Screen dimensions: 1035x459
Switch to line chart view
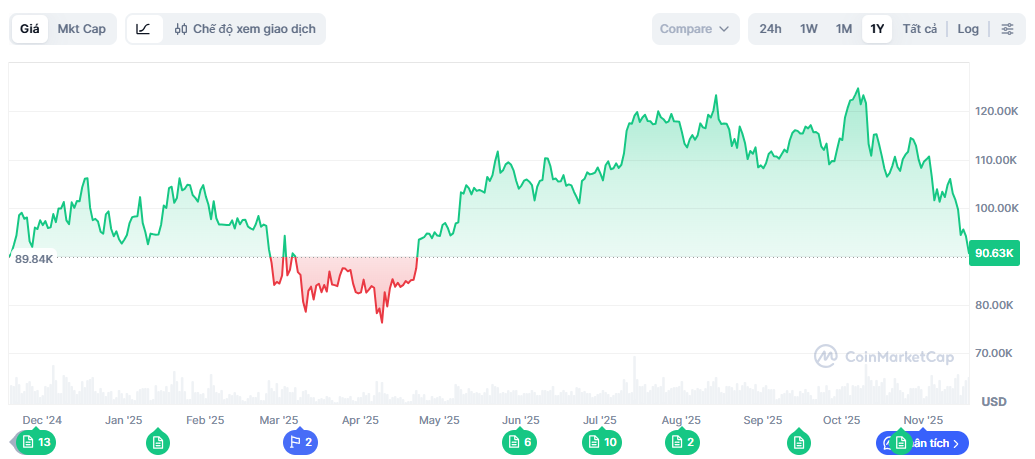pos(144,29)
